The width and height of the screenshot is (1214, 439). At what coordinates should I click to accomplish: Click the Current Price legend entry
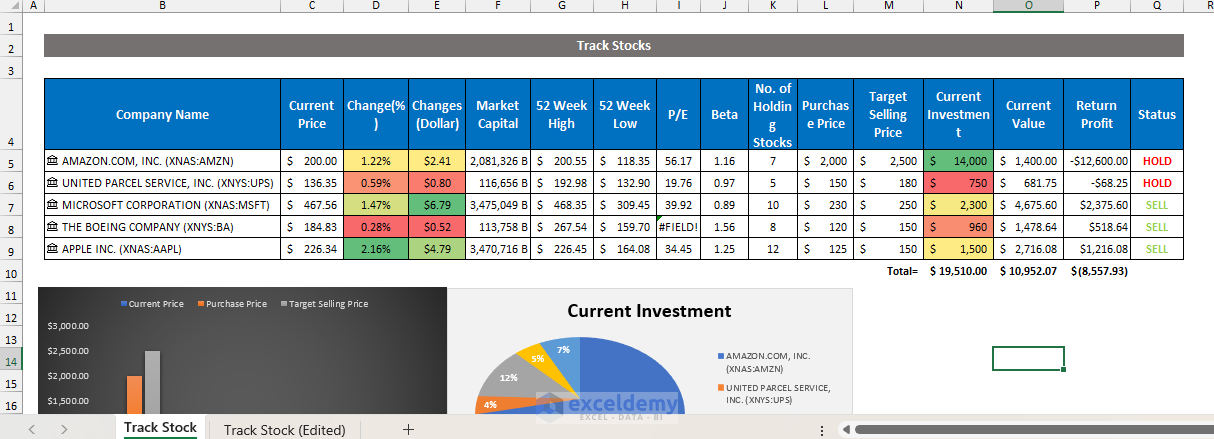152,304
